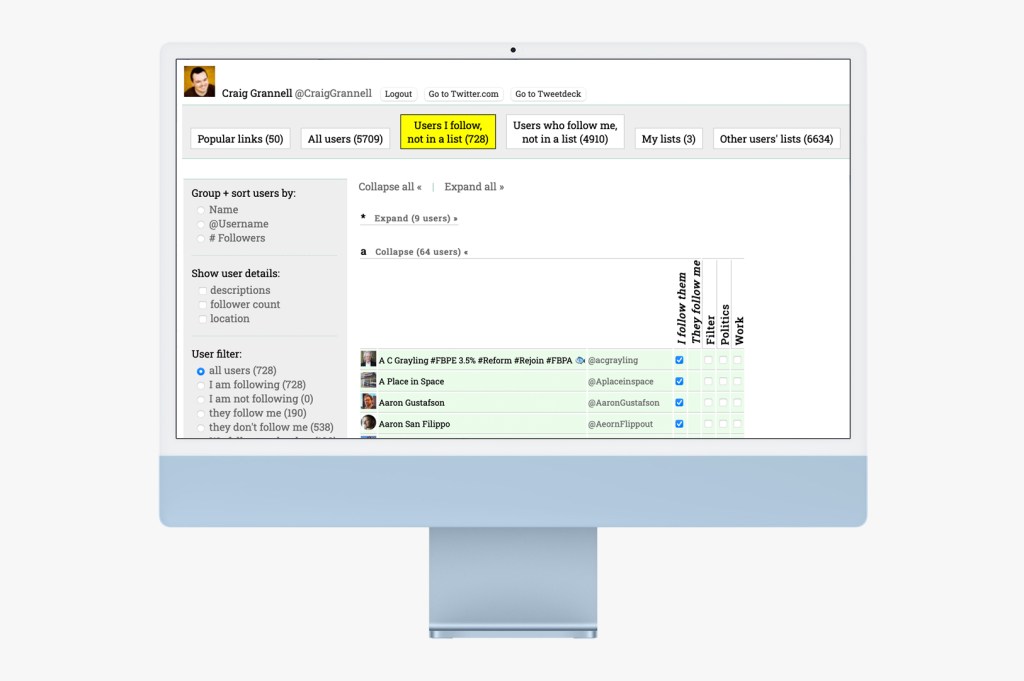Open Go to Twitter.com
Image resolution: width=1024 pixels, height=681 pixels.
(463, 94)
